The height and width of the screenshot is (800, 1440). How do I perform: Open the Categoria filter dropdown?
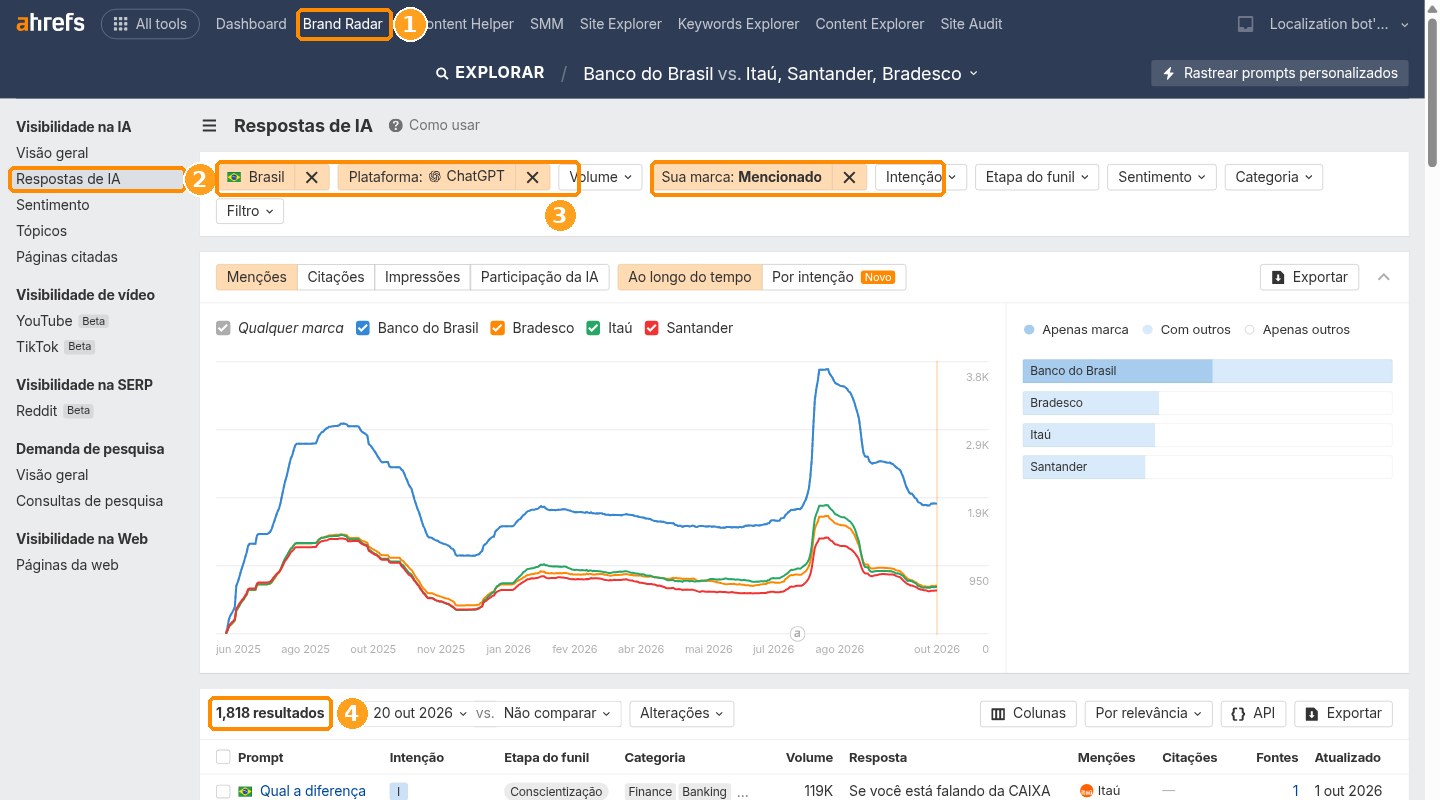point(1273,177)
